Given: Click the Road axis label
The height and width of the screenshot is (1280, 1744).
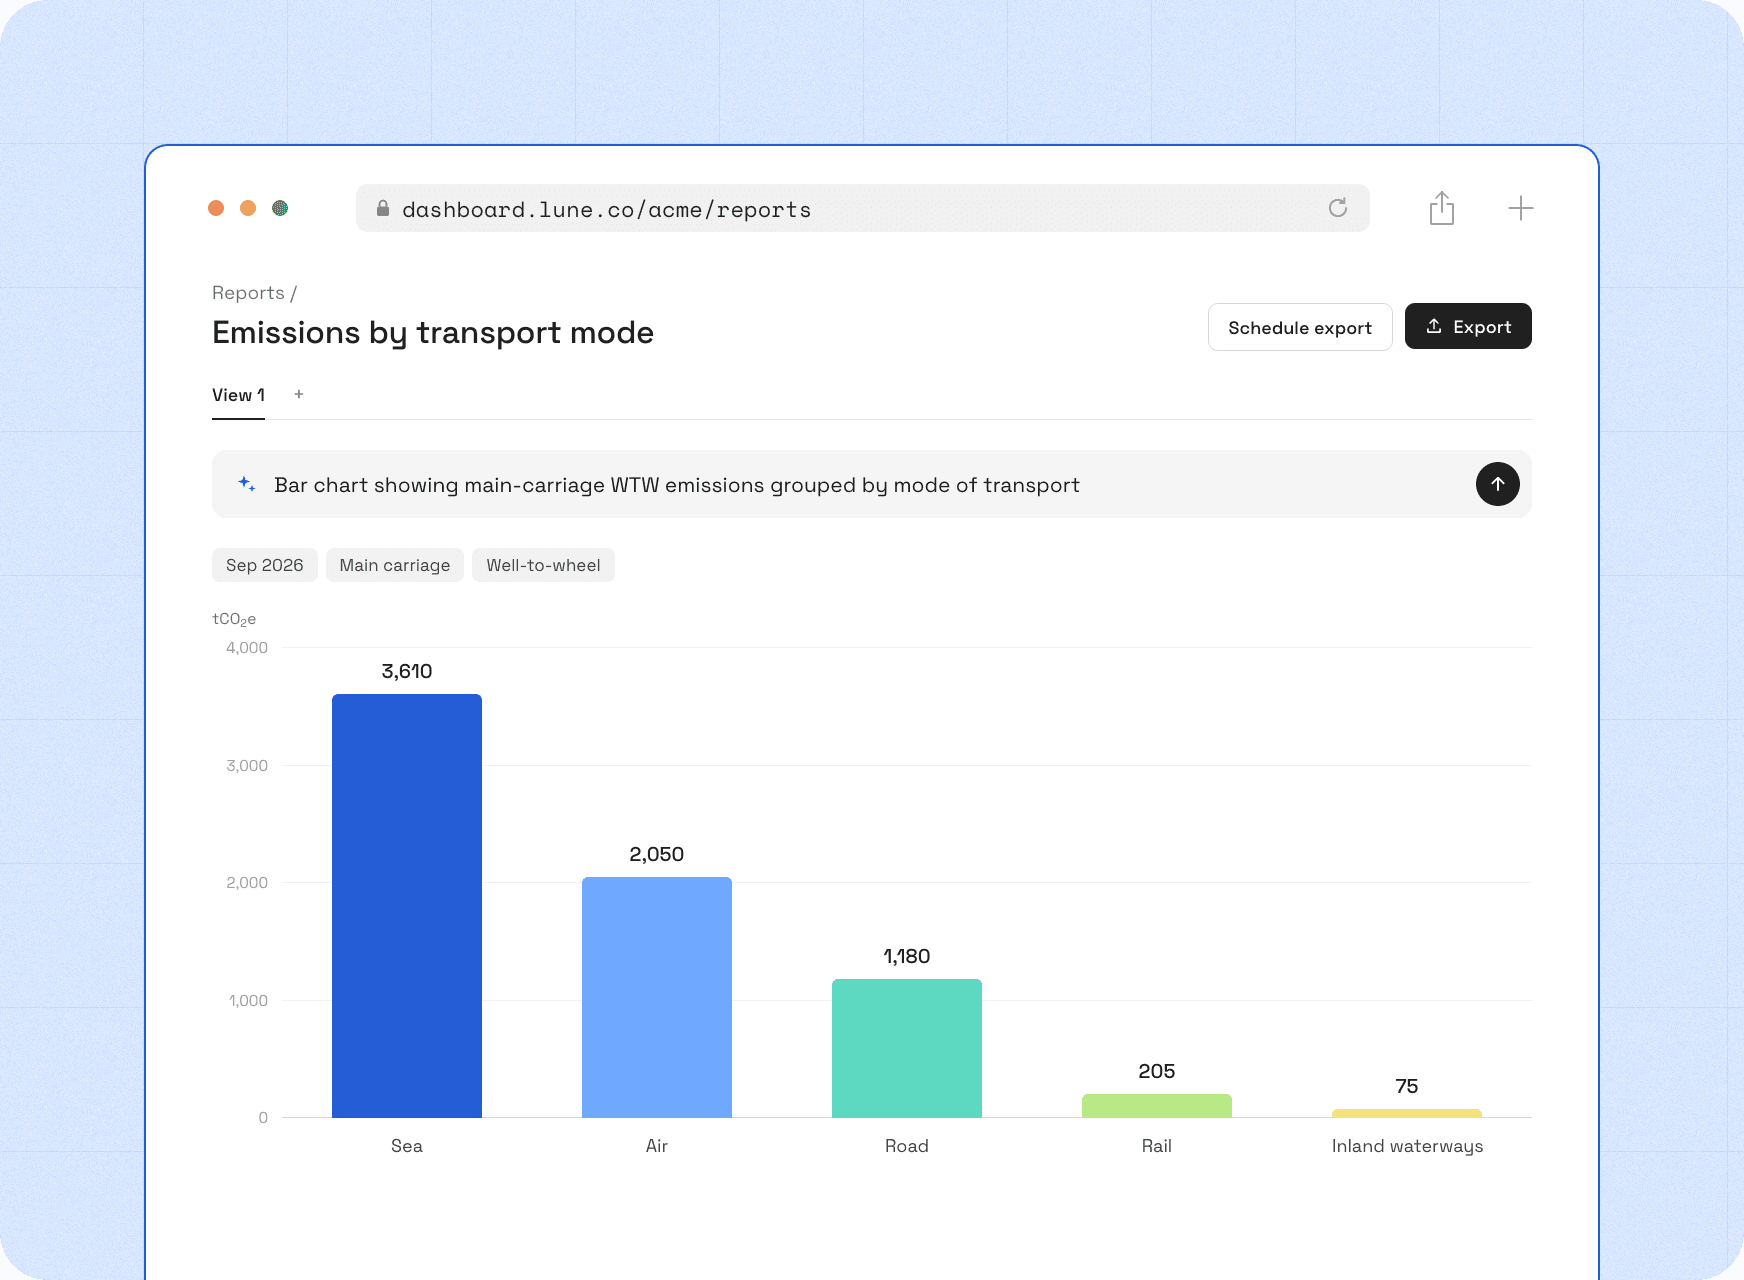Looking at the screenshot, I should pos(907,1146).
